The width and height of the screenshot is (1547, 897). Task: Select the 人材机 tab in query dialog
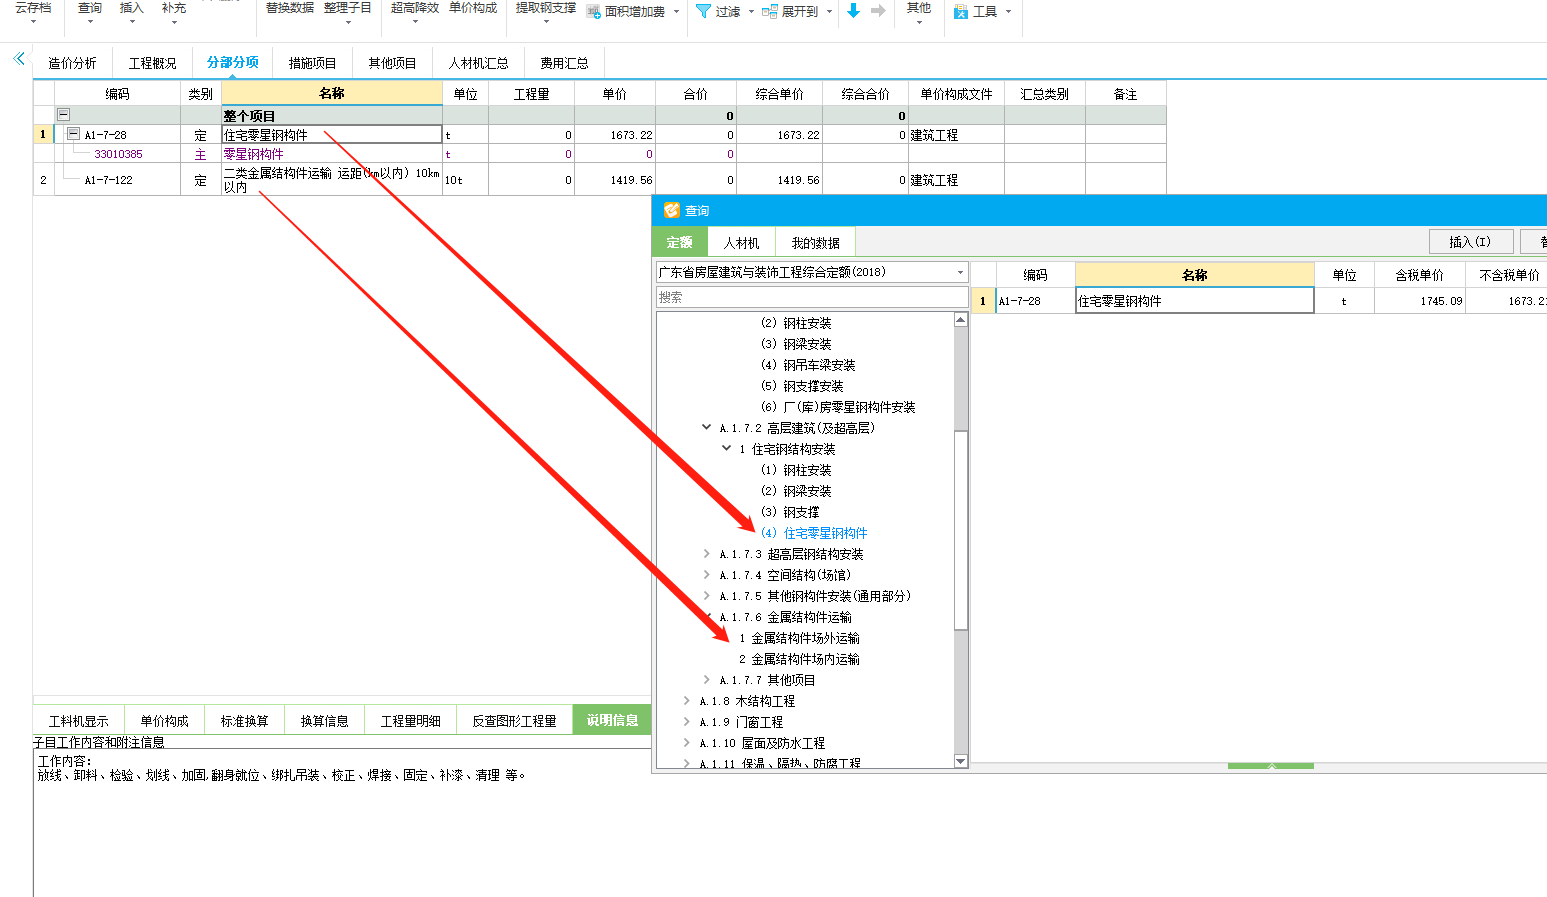point(741,243)
